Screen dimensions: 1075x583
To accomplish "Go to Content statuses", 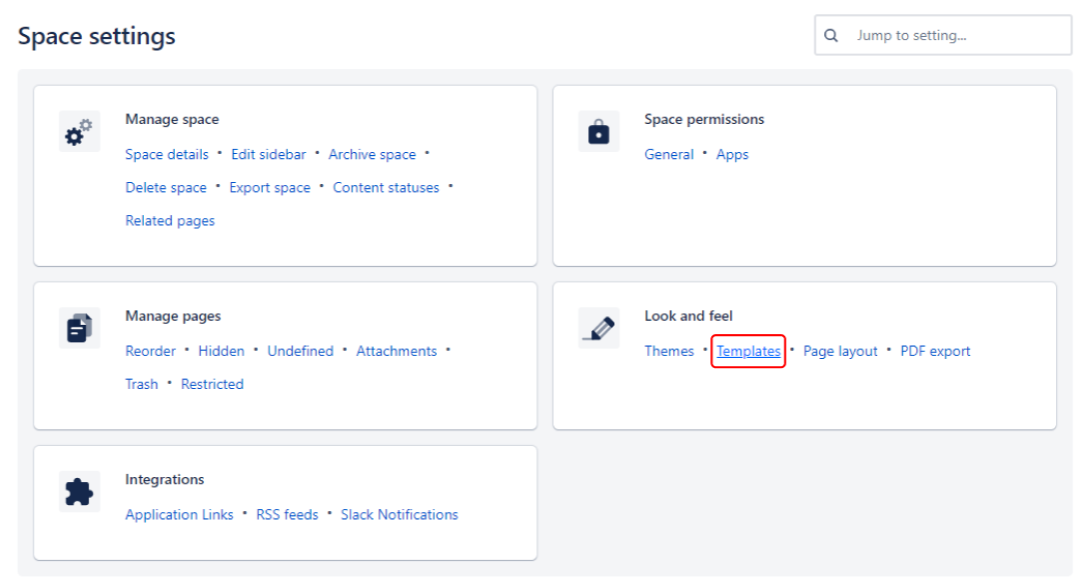I will pyautogui.click(x=386, y=188).
